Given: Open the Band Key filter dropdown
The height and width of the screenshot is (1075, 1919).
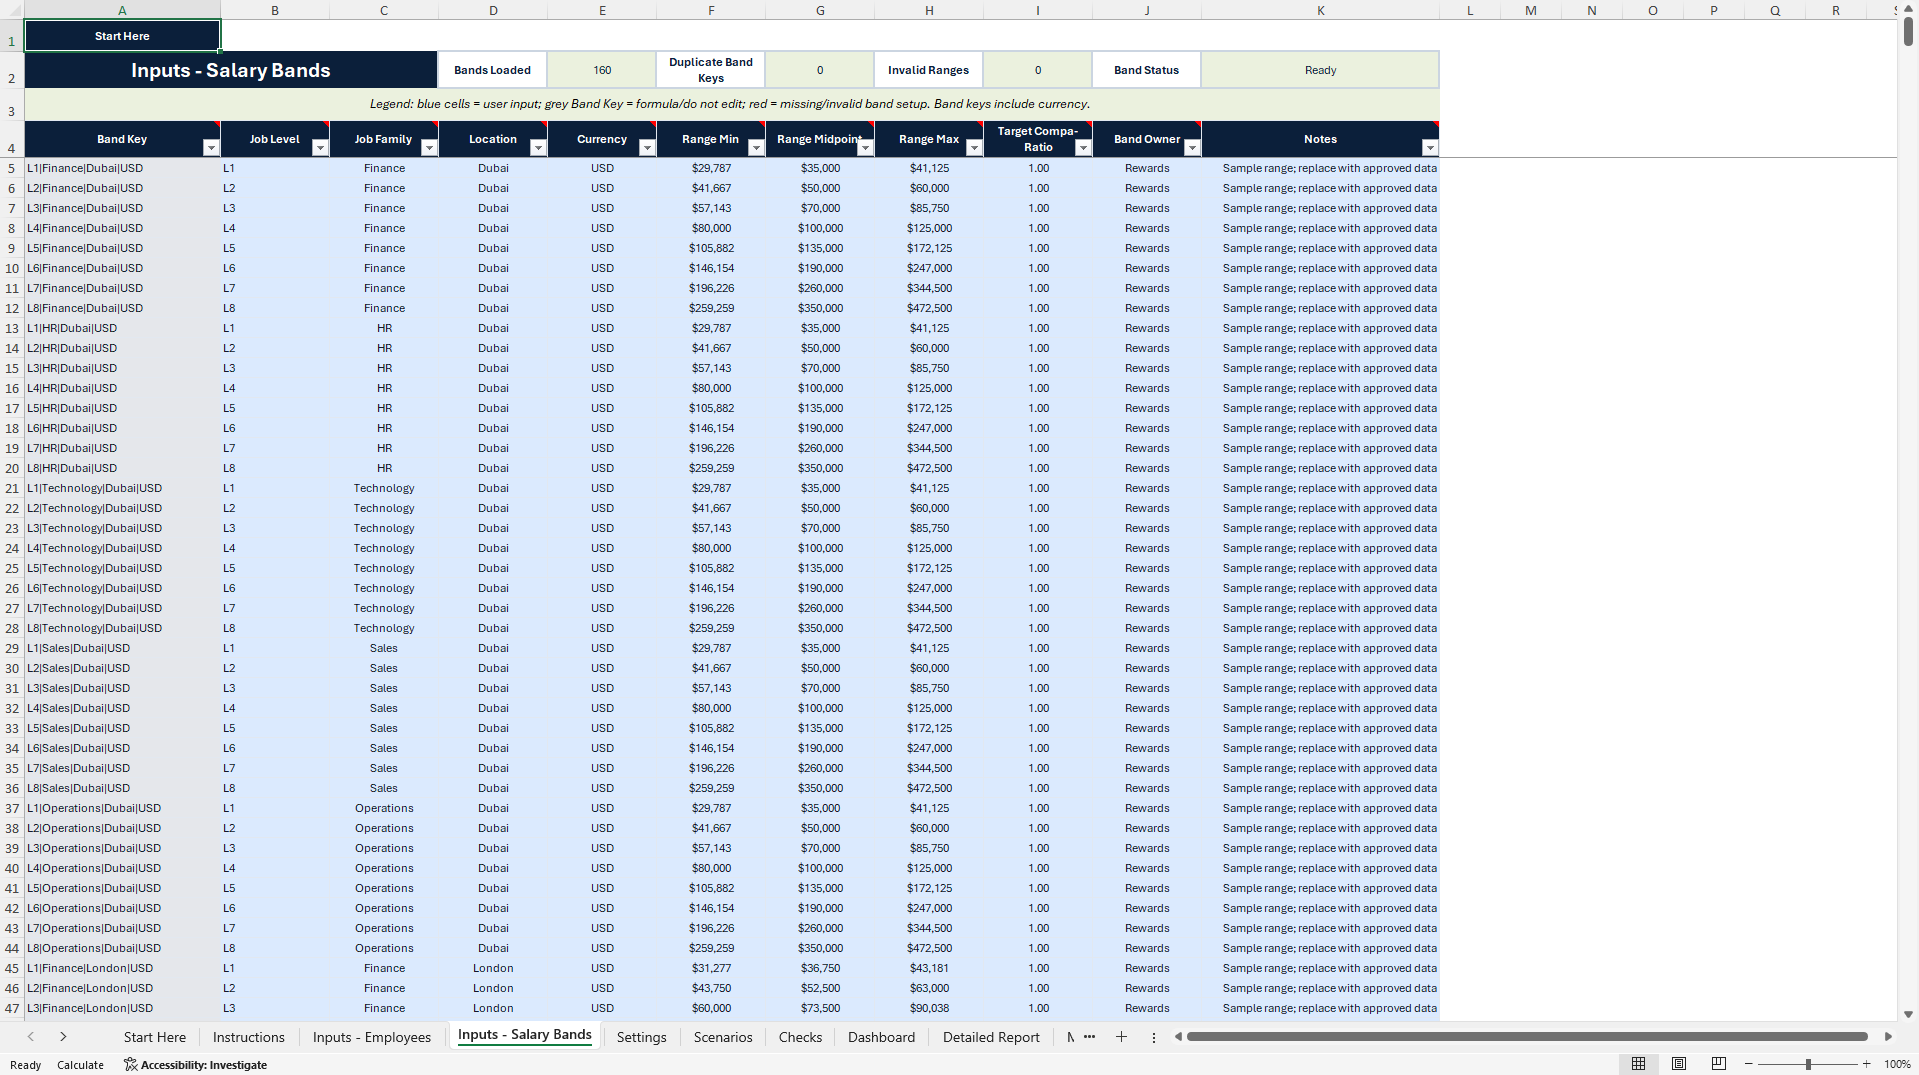Looking at the screenshot, I should coord(210,148).
